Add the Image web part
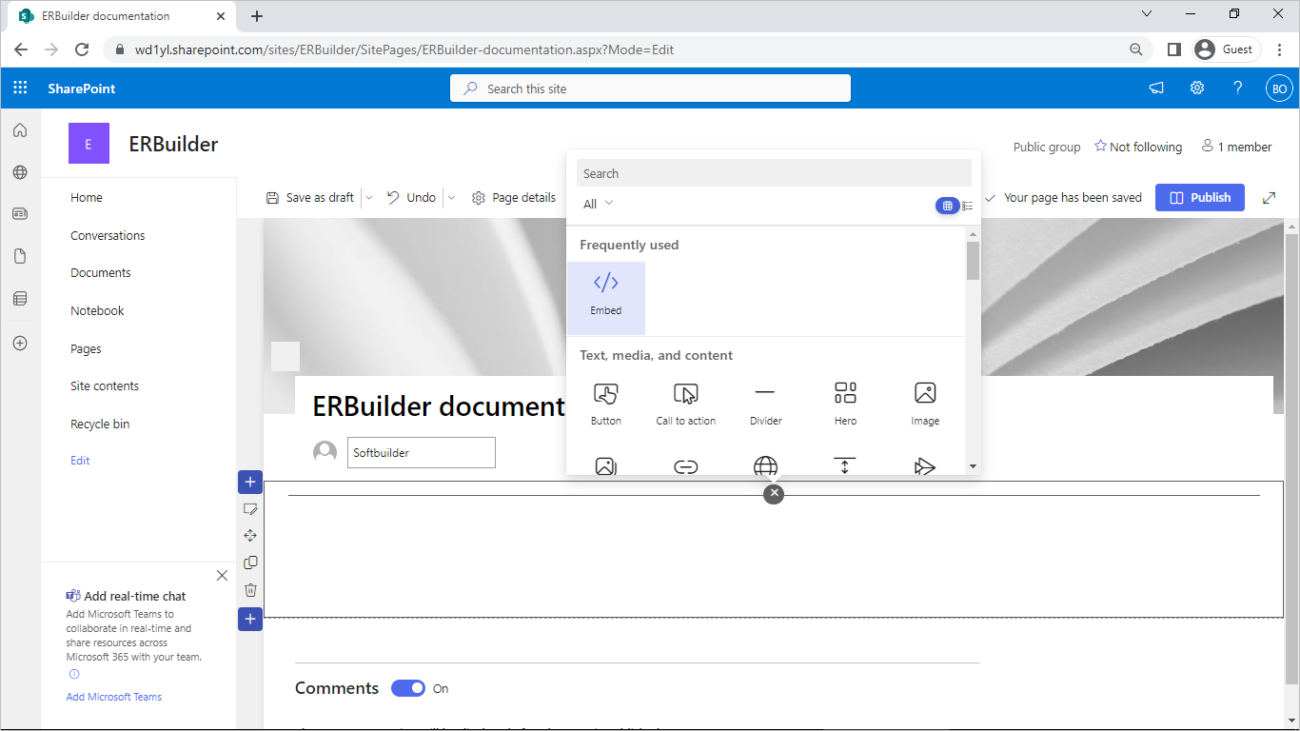The image size is (1300, 731). click(925, 403)
